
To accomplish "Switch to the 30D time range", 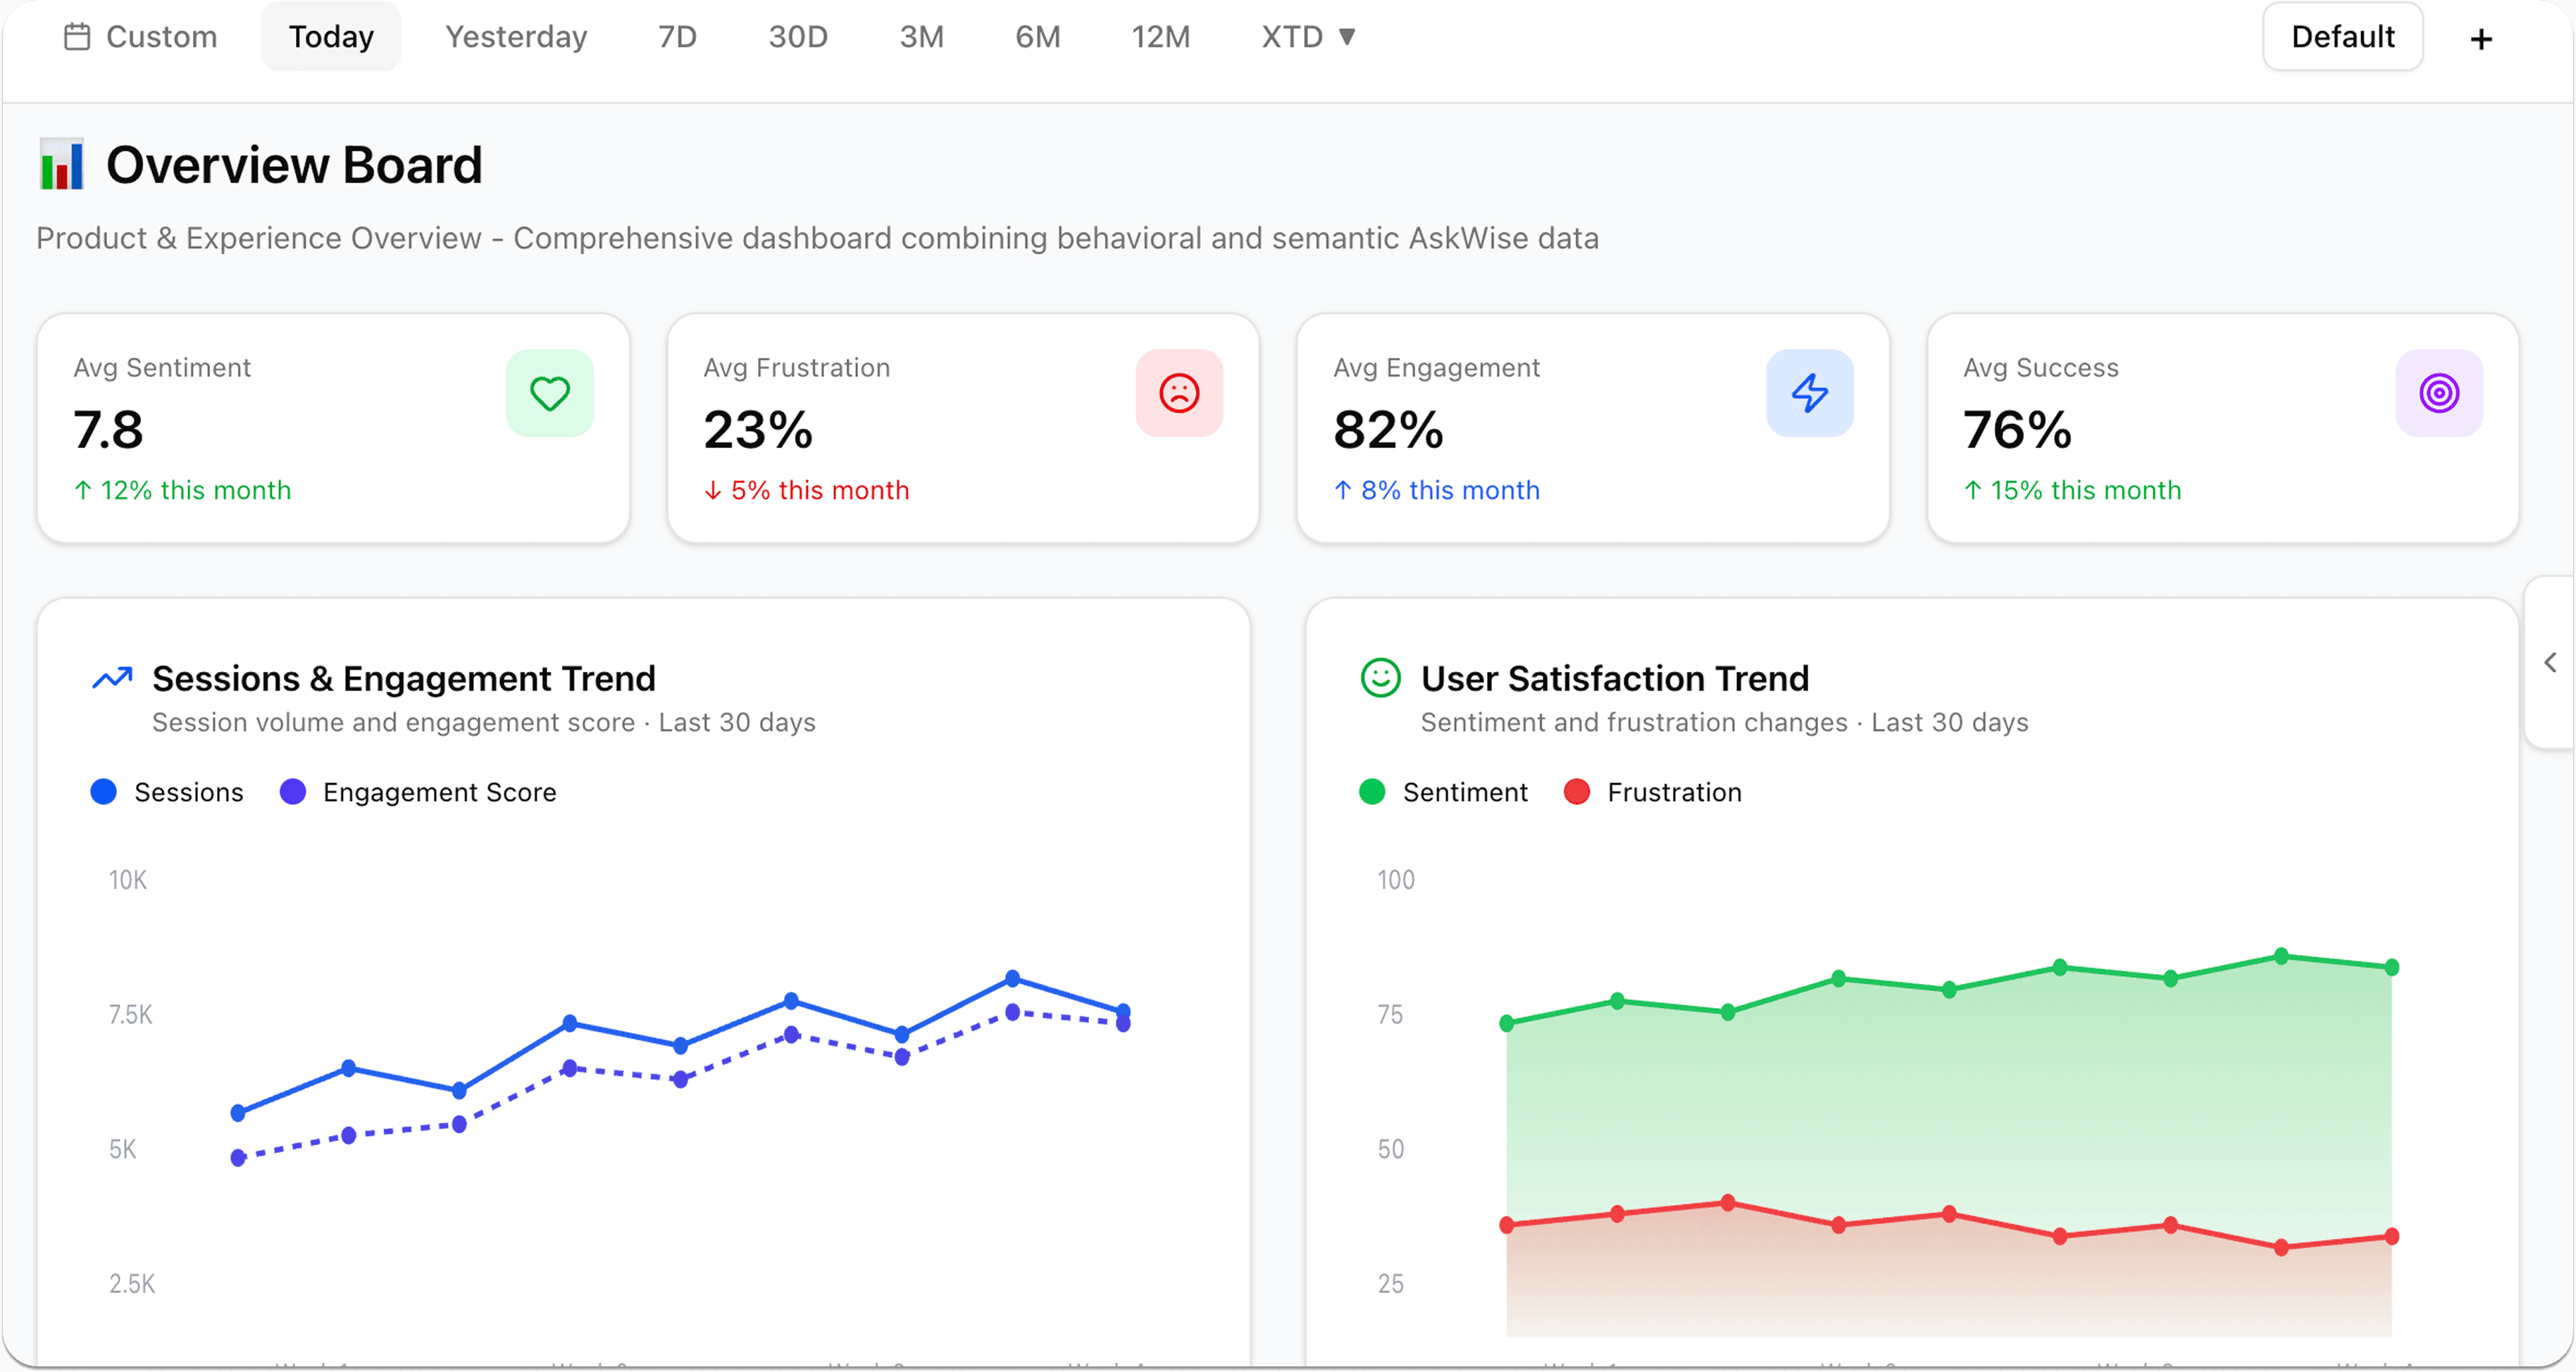I will click(797, 37).
